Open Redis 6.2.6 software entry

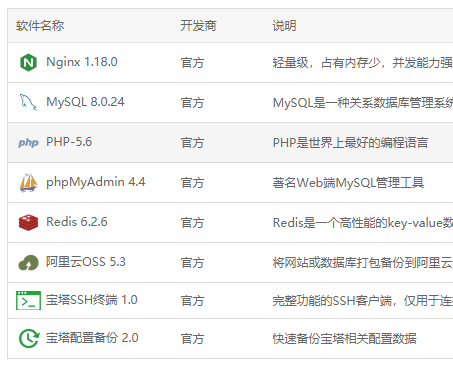tap(77, 222)
